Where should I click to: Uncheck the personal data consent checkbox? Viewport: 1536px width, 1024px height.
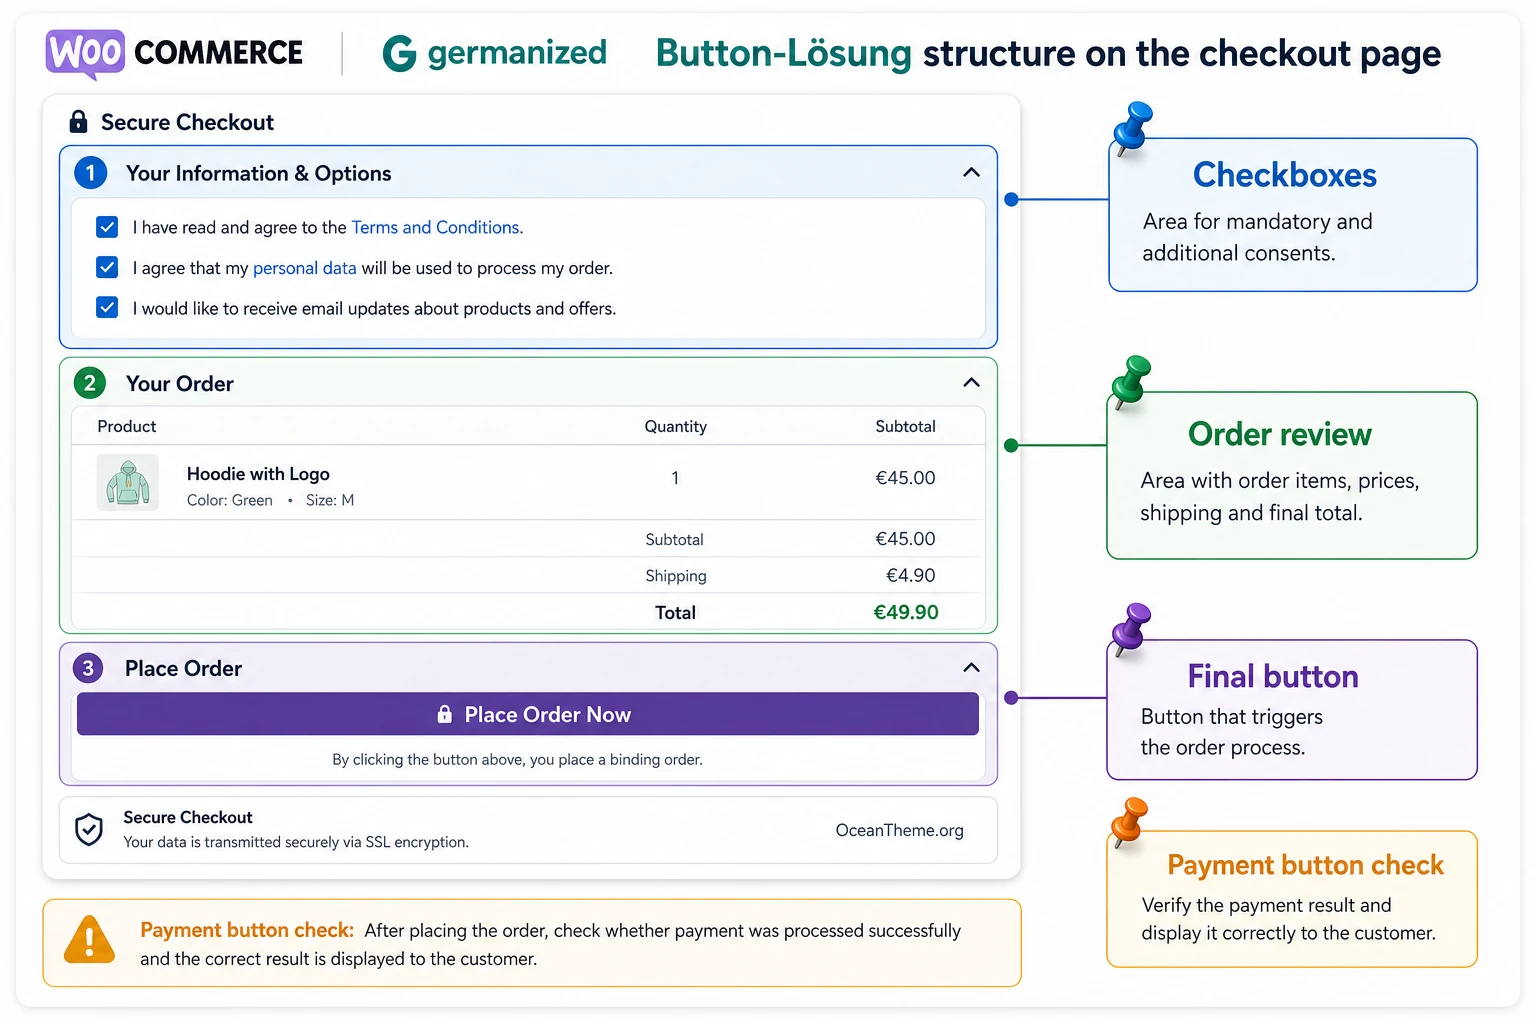(107, 267)
